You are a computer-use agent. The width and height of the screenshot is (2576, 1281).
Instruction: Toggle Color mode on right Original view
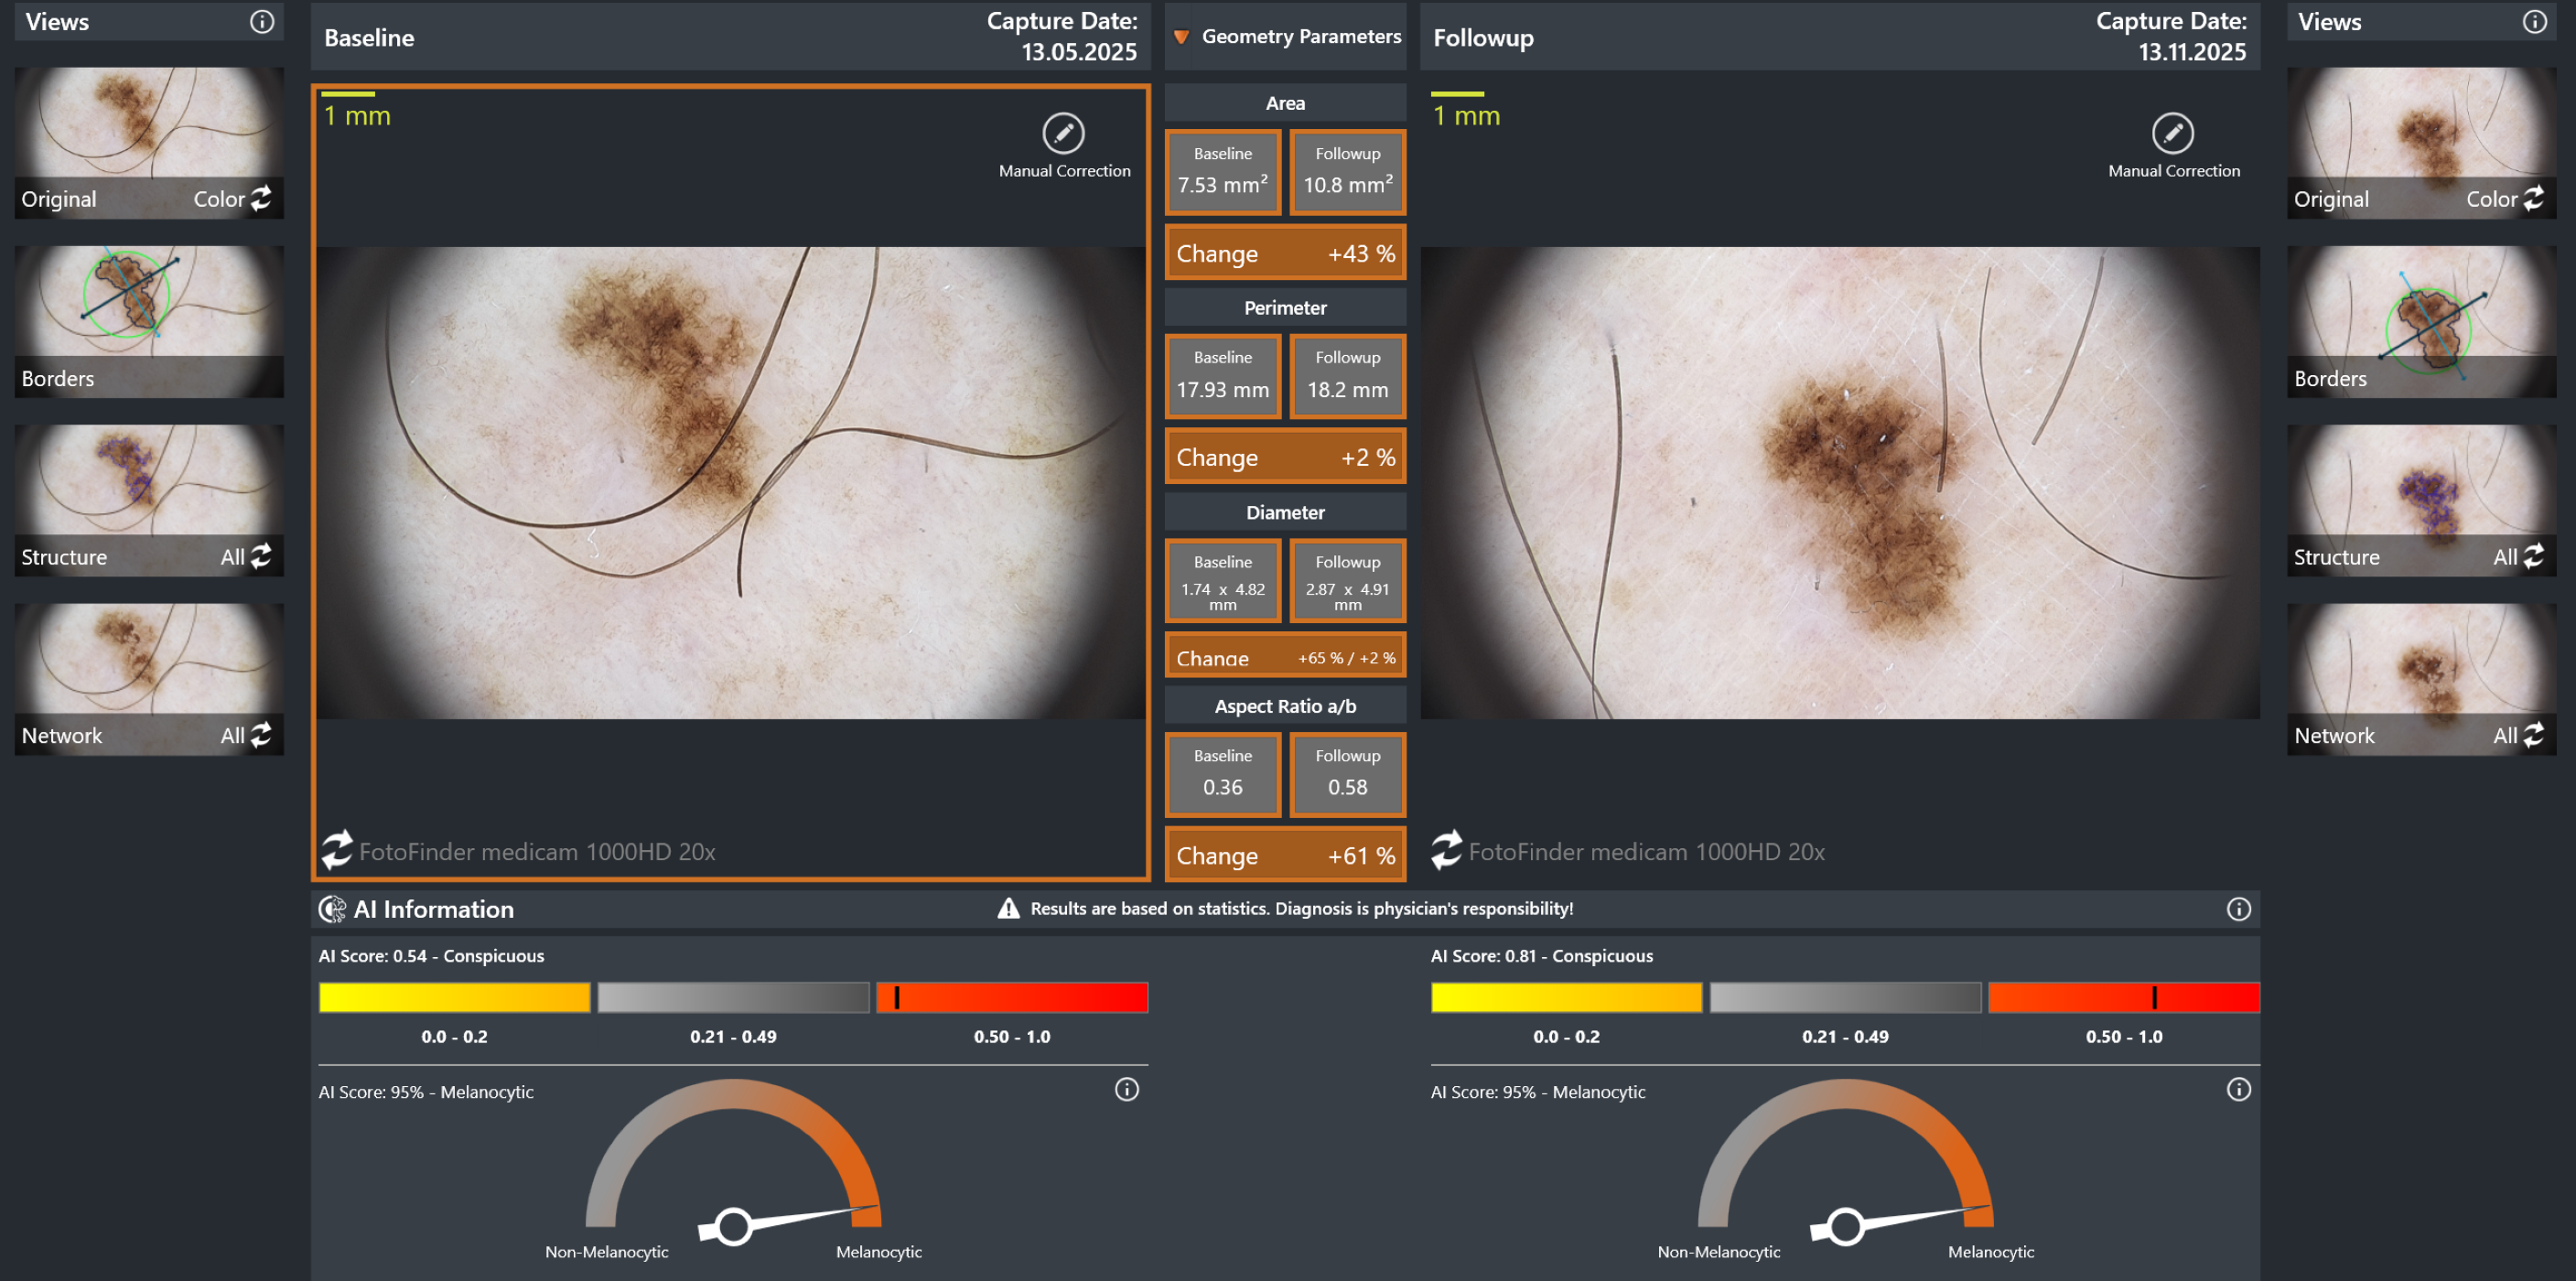tap(2533, 199)
